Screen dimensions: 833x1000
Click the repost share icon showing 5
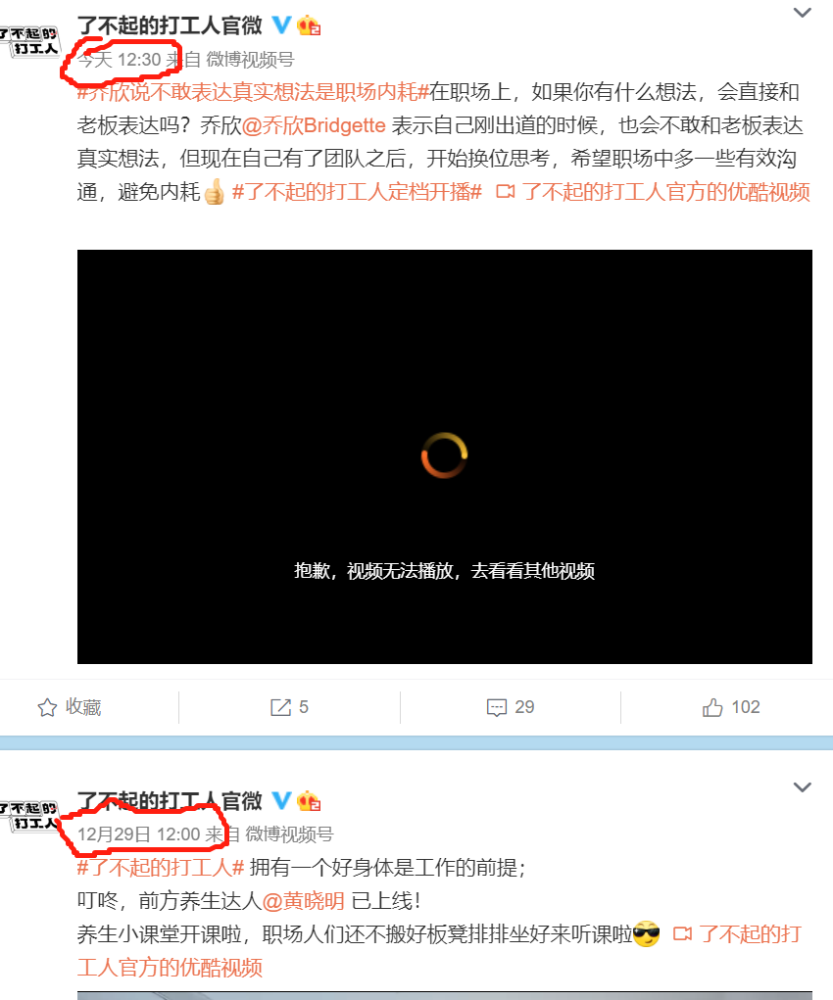point(281,707)
